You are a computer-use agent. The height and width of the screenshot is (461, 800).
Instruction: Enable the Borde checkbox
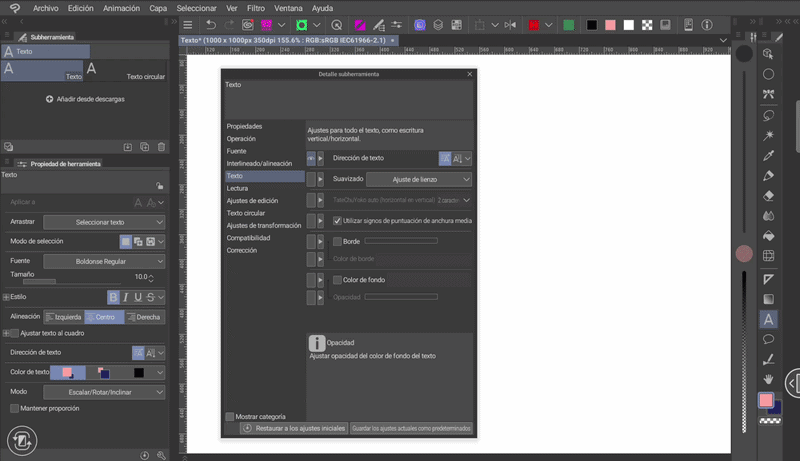(x=337, y=241)
